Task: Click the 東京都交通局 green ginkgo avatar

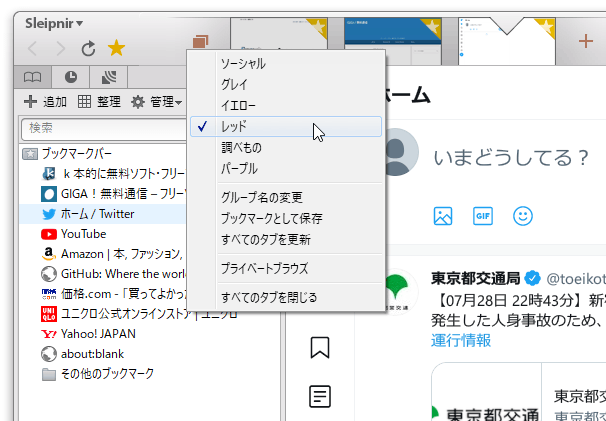Action: [403, 292]
